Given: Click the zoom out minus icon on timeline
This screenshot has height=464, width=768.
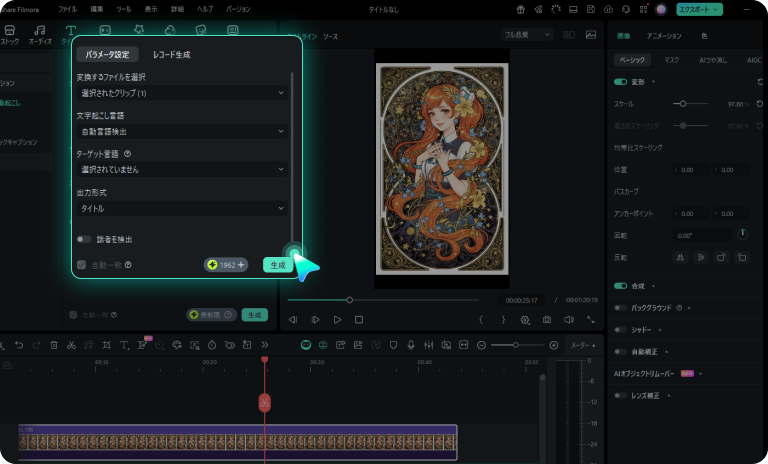Looking at the screenshot, I should pyautogui.click(x=481, y=345).
